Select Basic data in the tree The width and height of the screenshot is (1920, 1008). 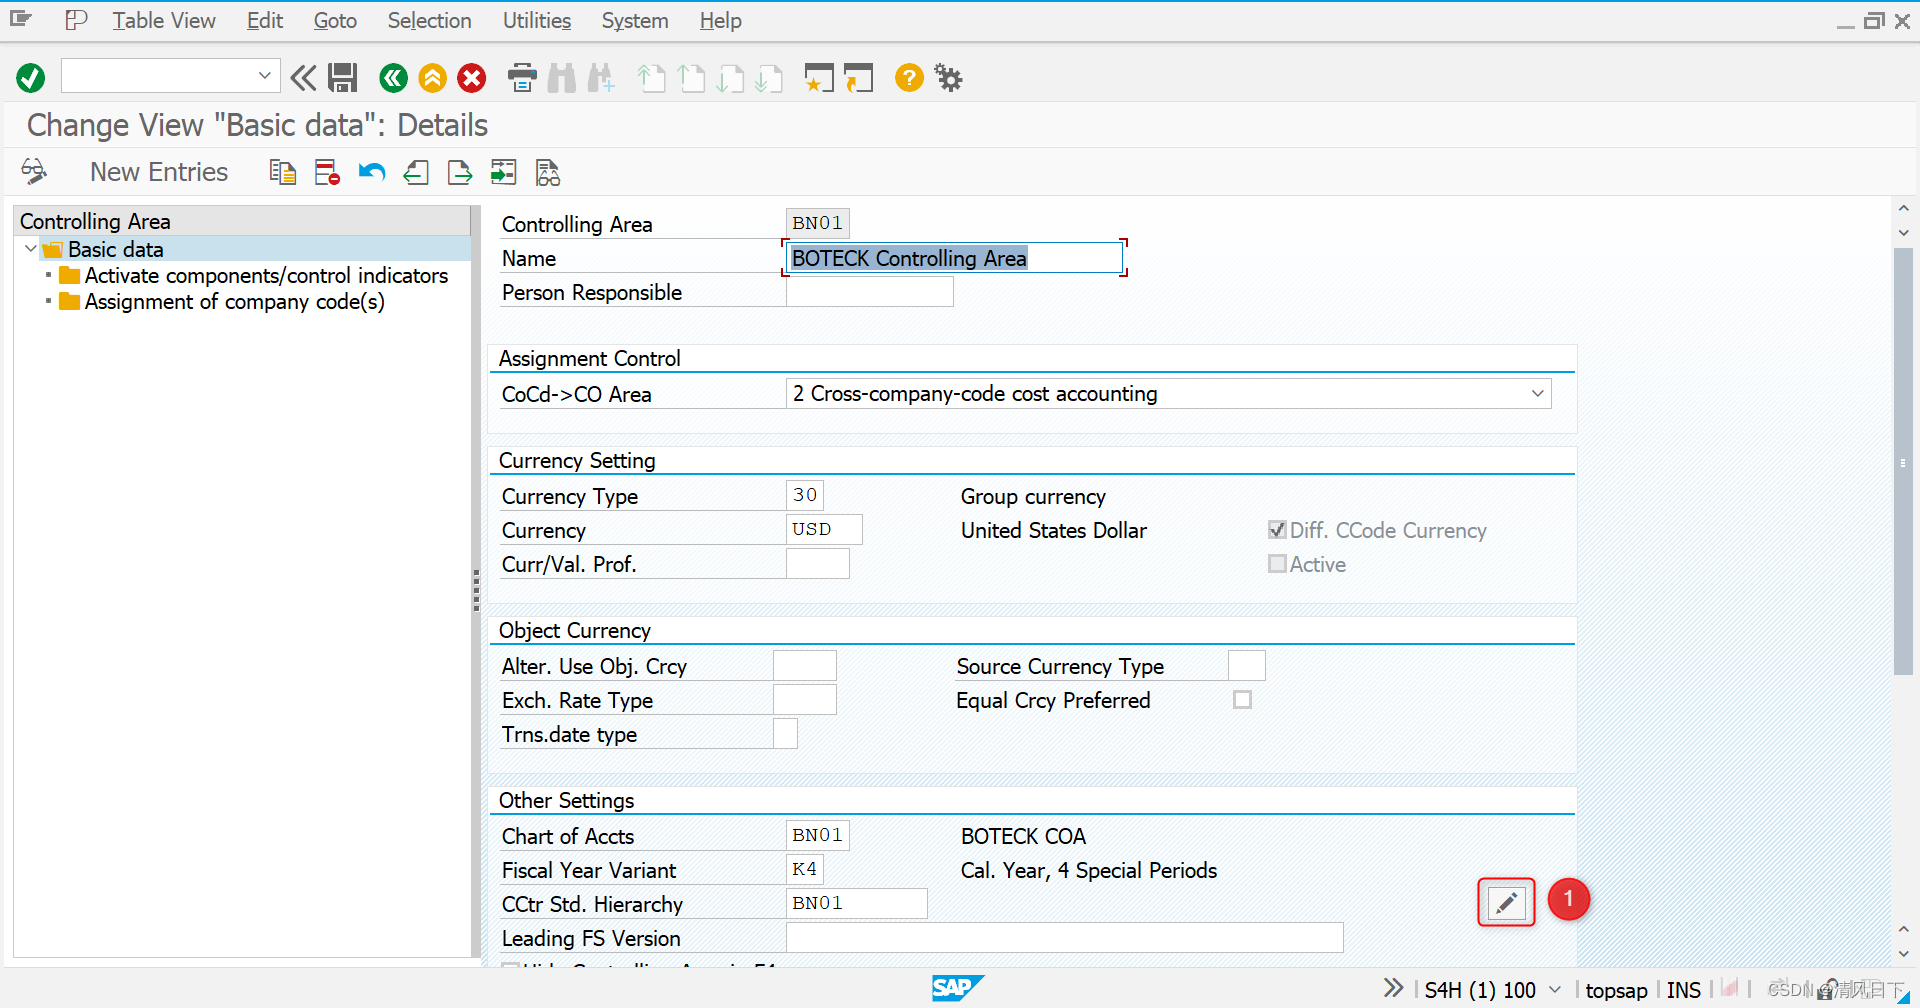[x=116, y=249]
